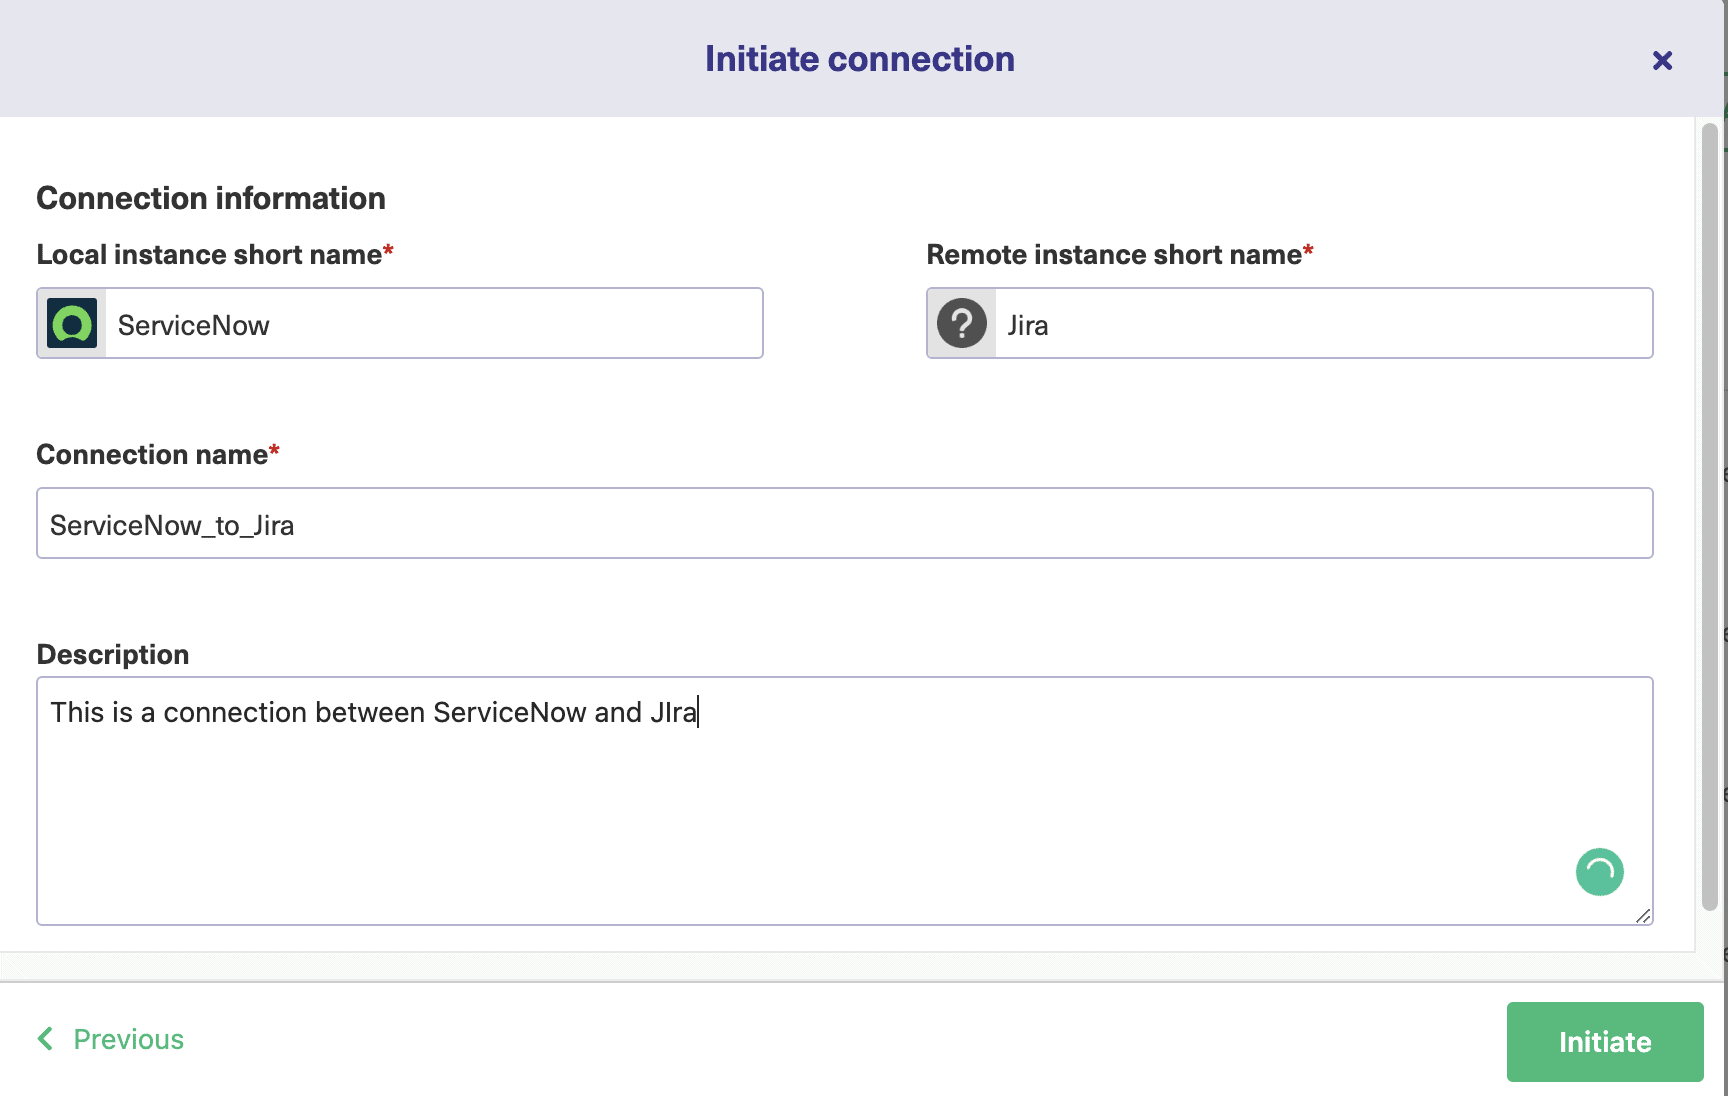Click the Connection information heading

pos(210,197)
